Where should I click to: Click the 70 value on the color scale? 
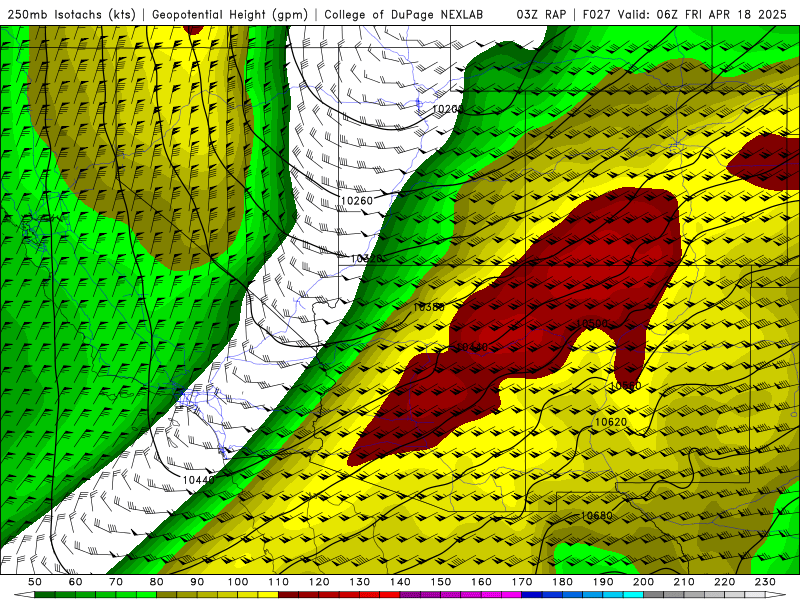point(116,582)
